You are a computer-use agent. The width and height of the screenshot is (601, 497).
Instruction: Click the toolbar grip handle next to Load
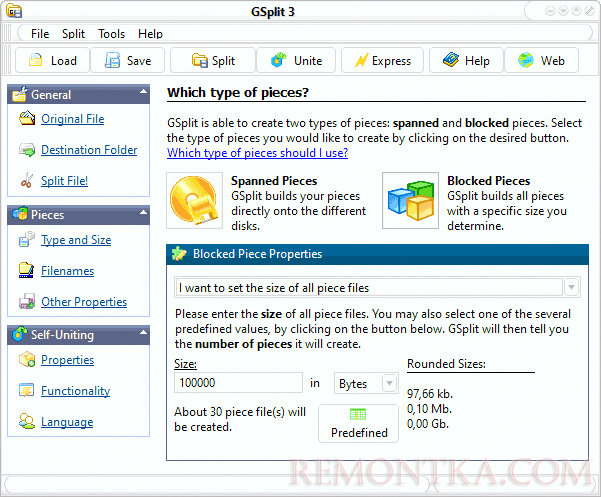[x=7, y=60]
